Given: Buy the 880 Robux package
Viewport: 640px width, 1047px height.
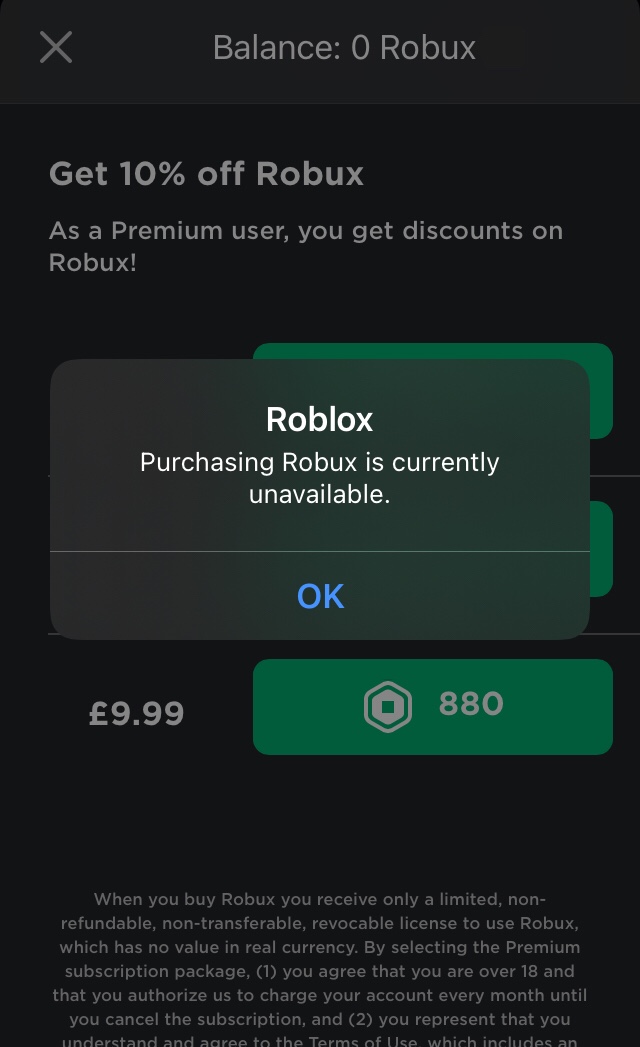Looking at the screenshot, I should [432, 706].
